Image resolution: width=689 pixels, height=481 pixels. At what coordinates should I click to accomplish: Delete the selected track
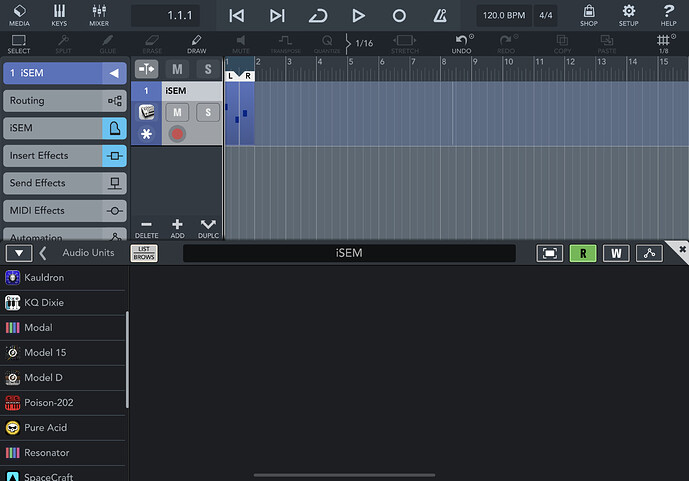(x=146, y=229)
